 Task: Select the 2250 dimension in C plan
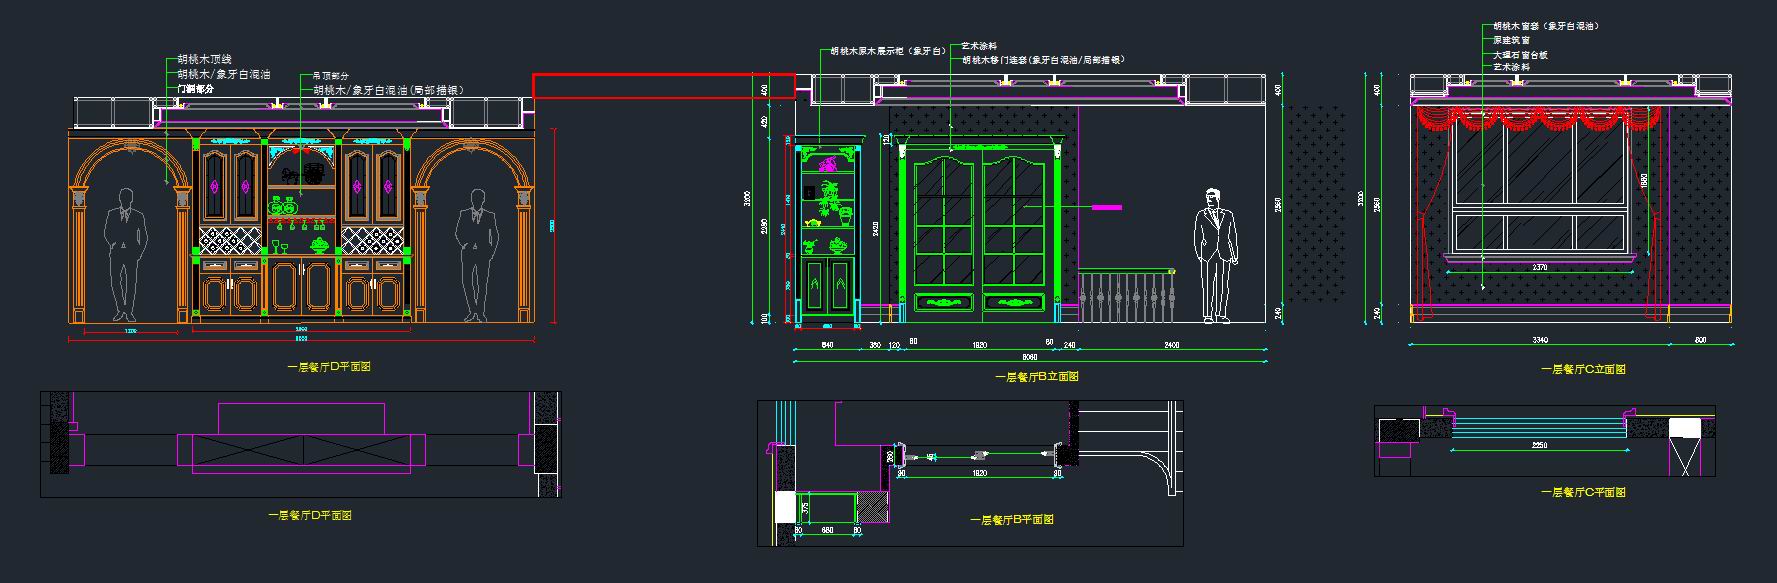point(1540,444)
